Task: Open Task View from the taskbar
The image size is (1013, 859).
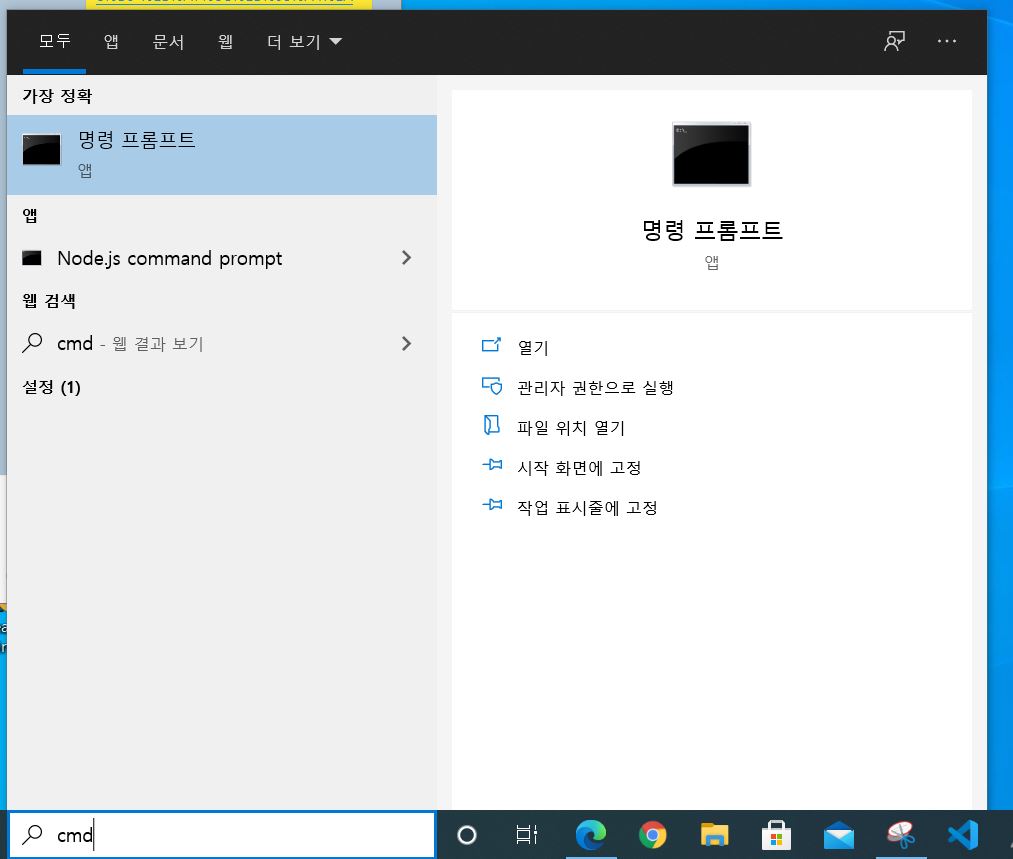Action: [x=527, y=834]
